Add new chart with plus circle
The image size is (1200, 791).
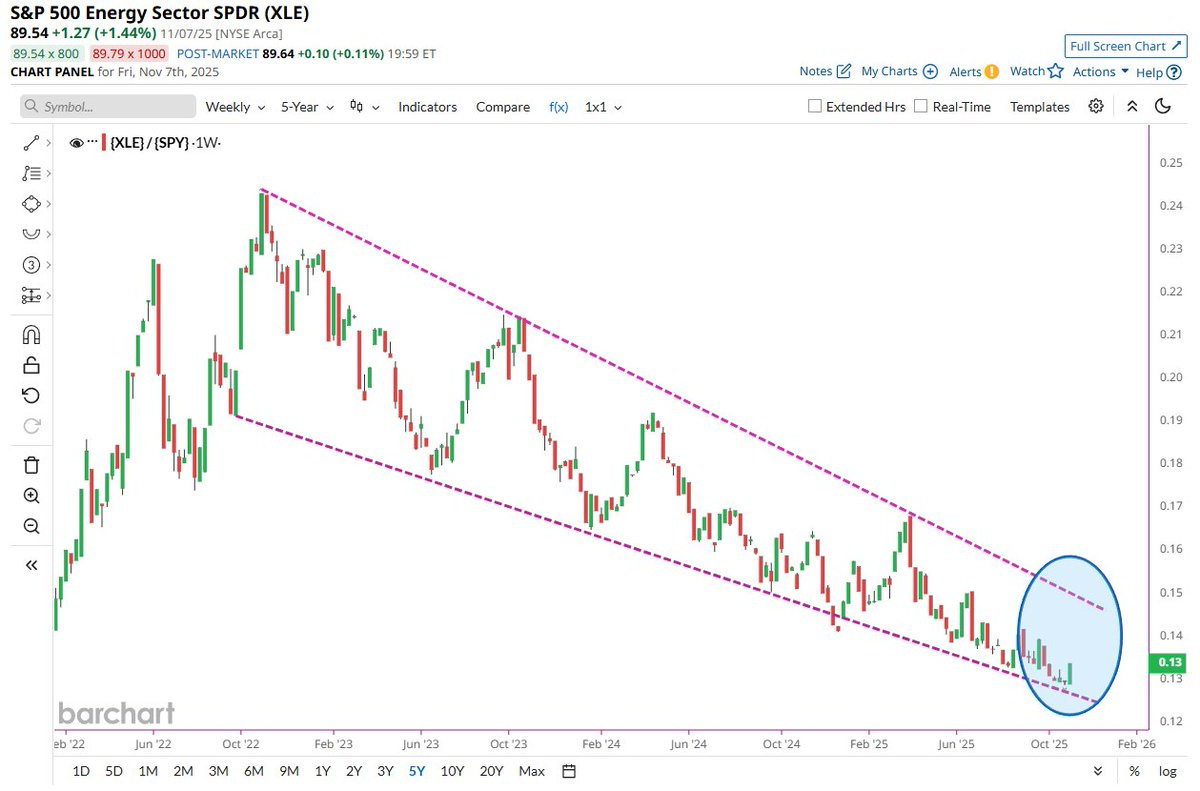tap(930, 71)
